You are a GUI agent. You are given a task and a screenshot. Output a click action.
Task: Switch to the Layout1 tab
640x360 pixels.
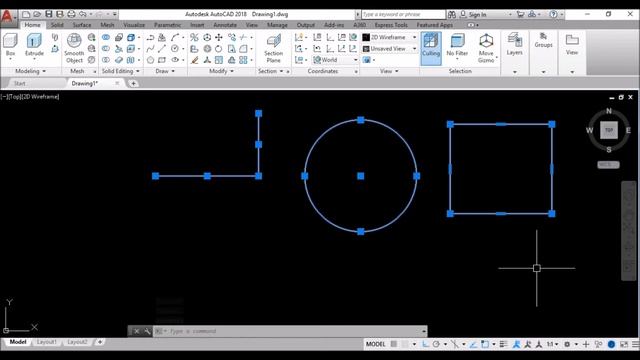(x=47, y=342)
